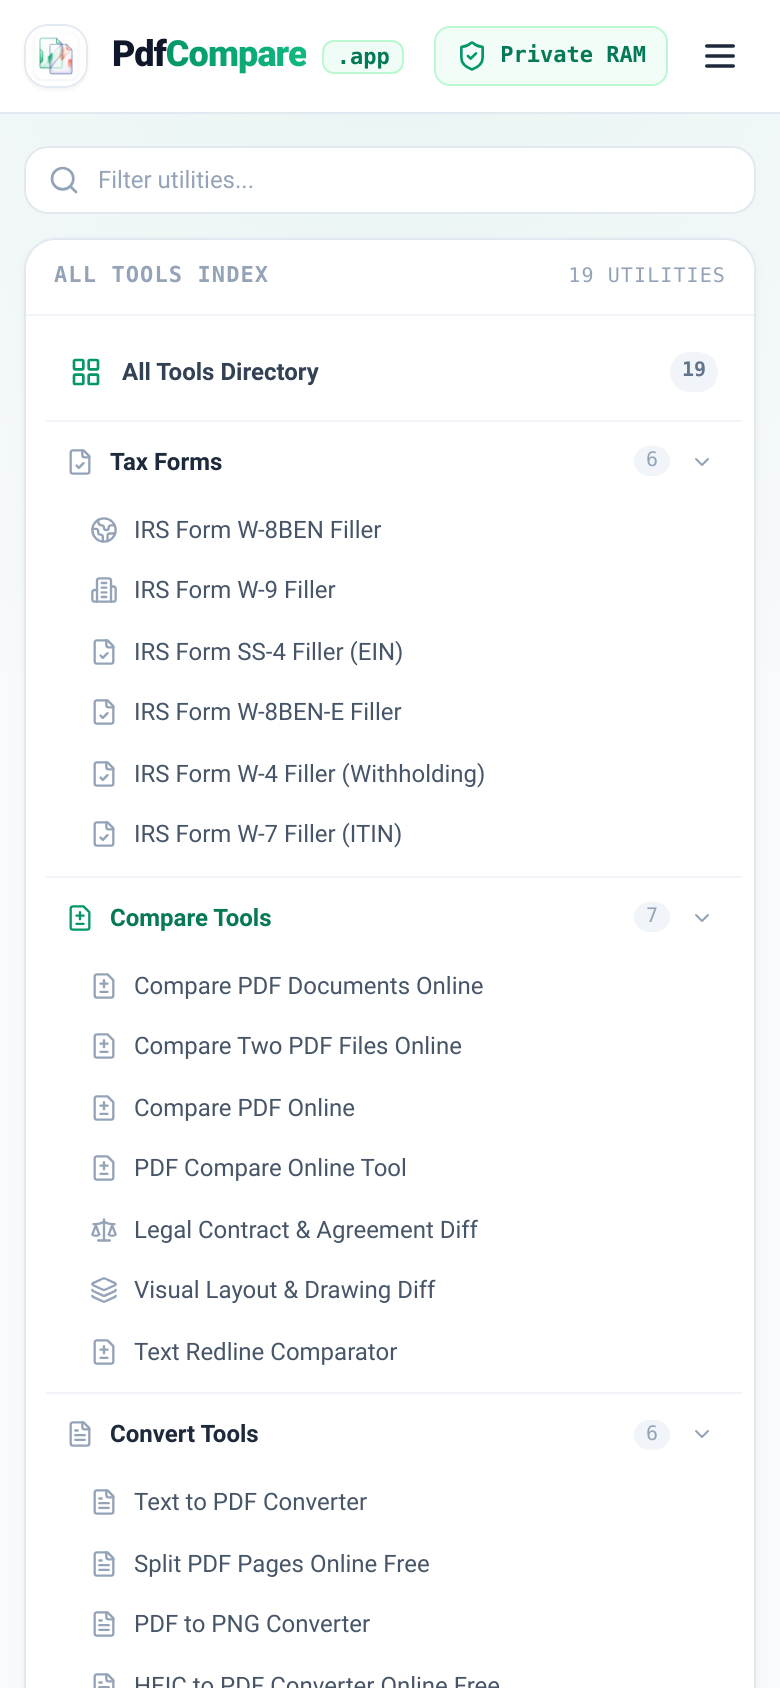Click the Private RAM badge
The image size is (780, 1688).
click(x=551, y=56)
